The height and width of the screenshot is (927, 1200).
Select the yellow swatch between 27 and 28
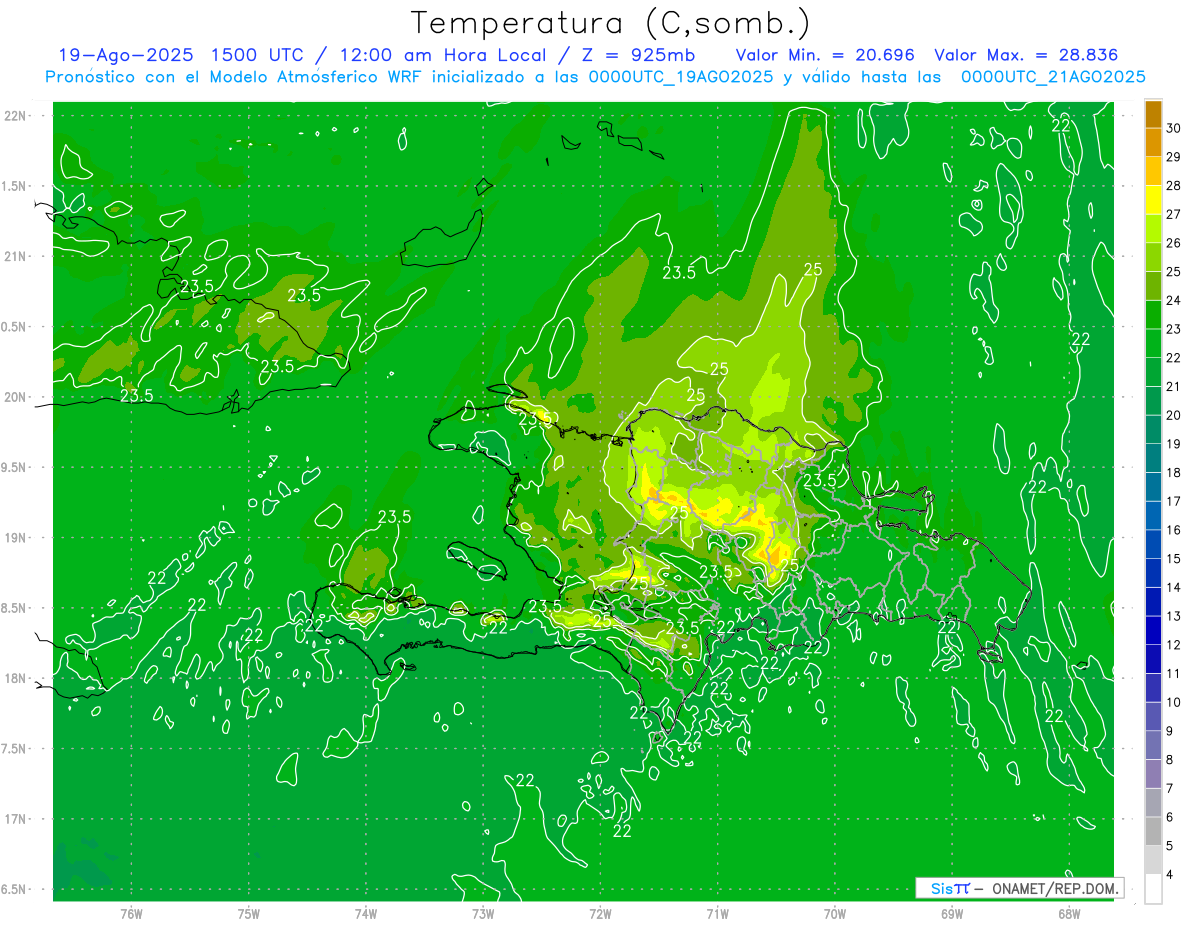(1153, 200)
